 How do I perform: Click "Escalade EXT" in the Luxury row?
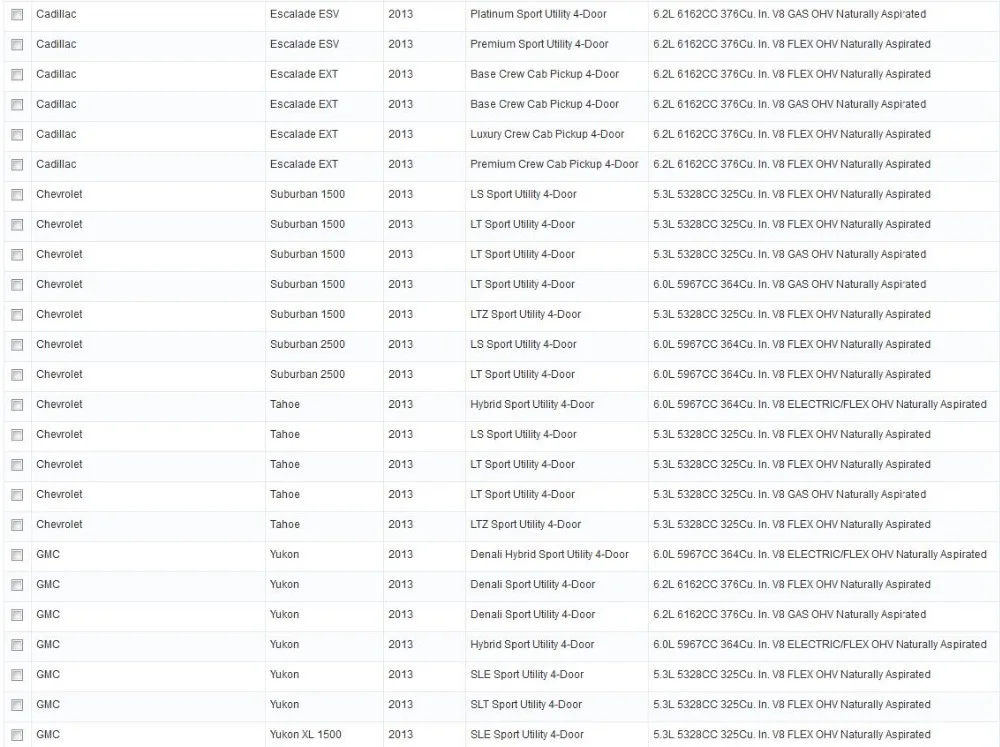(x=304, y=134)
